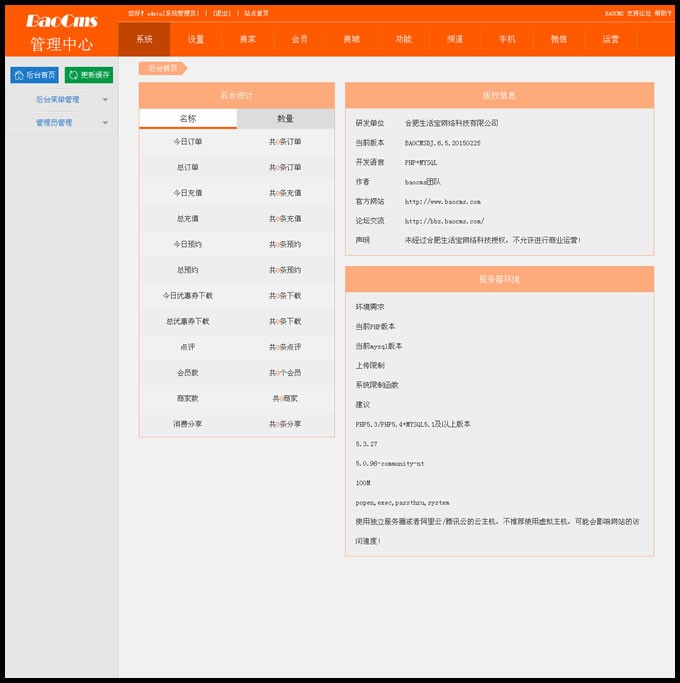680x683 pixels.
Task: Expand the 管理员管理 sidebar menu arrow
Action: tap(105, 123)
